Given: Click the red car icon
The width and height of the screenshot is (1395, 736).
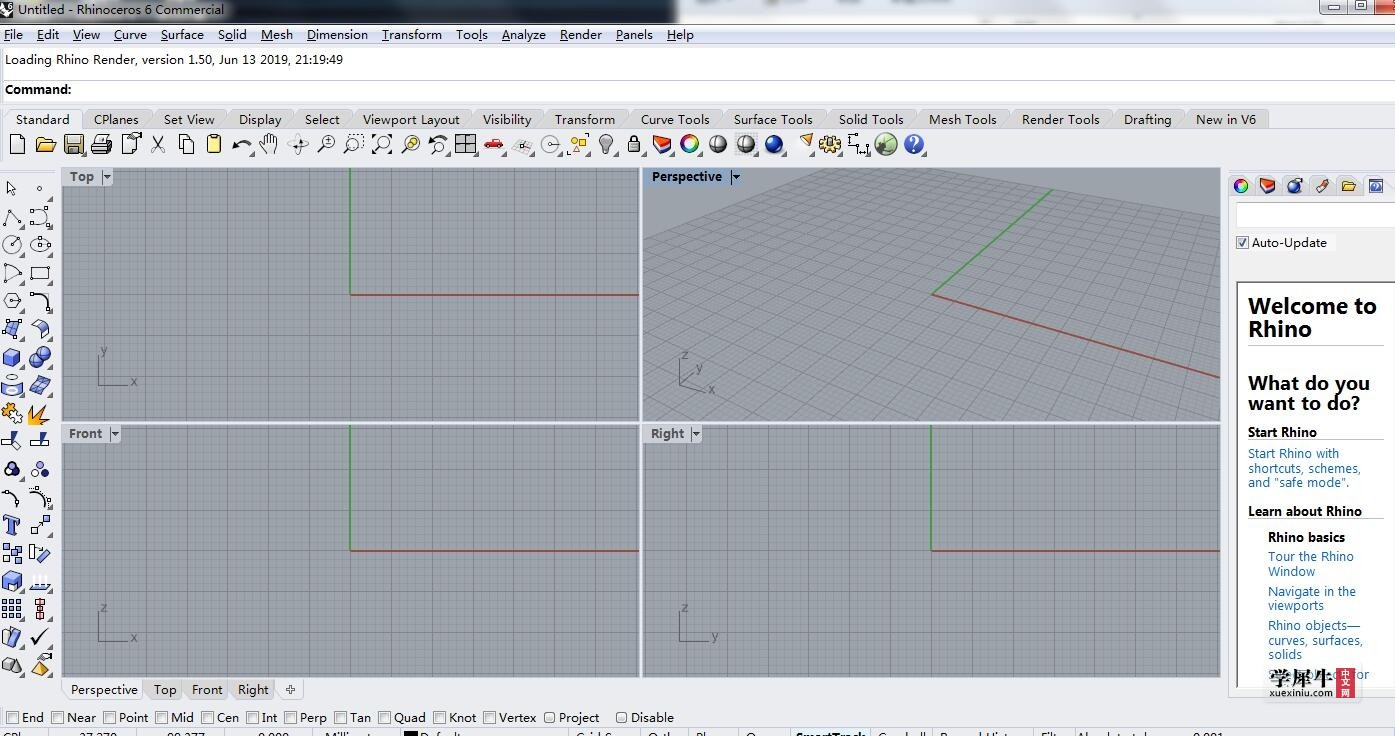Looking at the screenshot, I should (x=493, y=145).
